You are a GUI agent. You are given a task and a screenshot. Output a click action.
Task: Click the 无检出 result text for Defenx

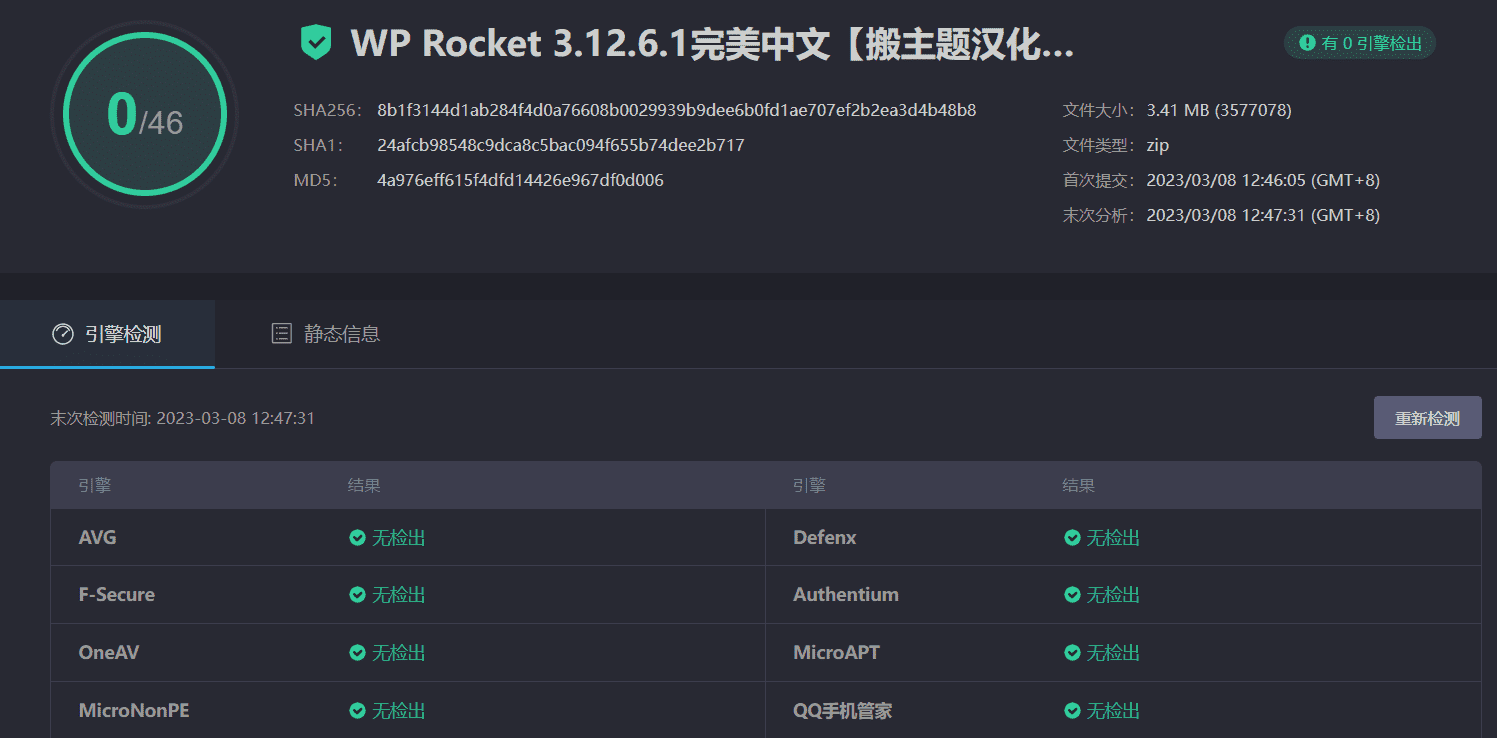pyautogui.click(x=1114, y=538)
